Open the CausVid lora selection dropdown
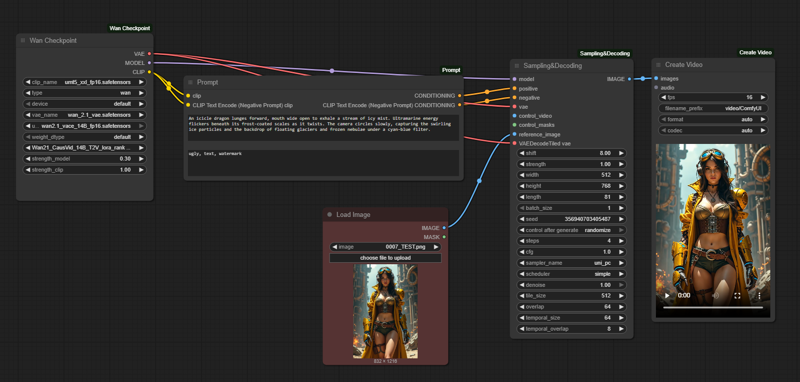 [x=85, y=148]
